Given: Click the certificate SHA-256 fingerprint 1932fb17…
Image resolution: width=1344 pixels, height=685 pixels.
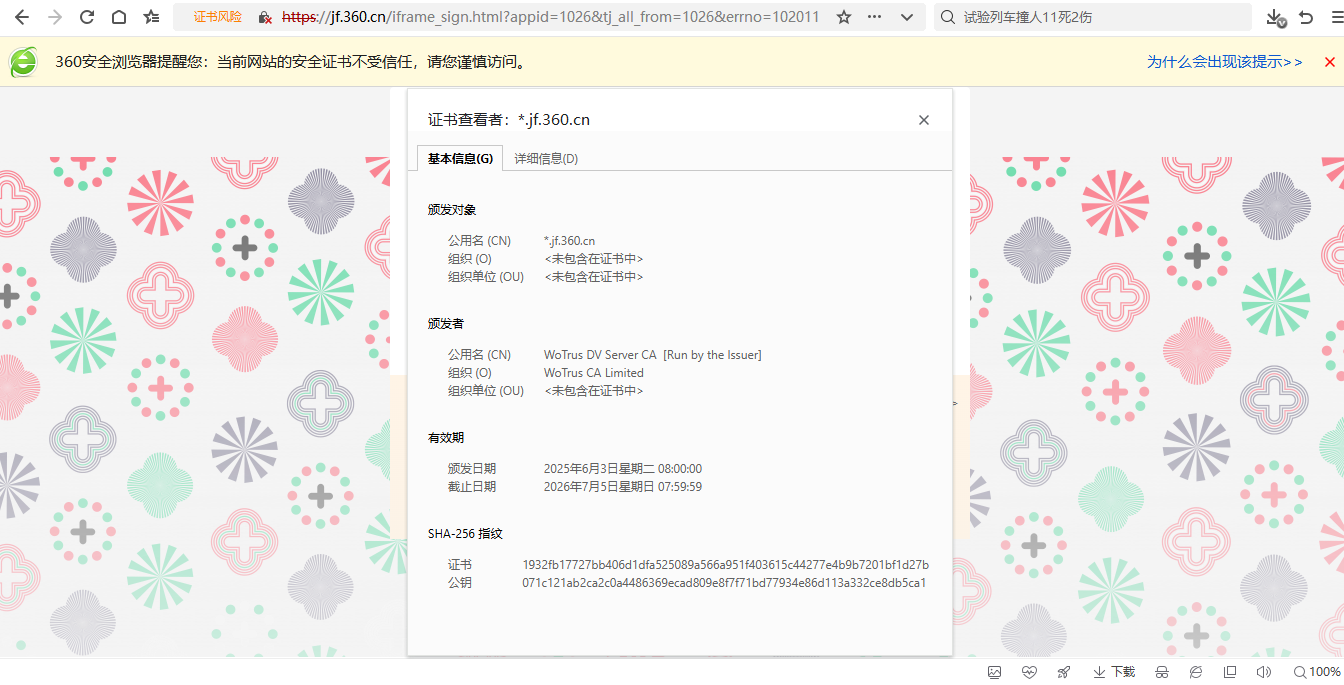Looking at the screenshot, I should (x=725, y=565).
